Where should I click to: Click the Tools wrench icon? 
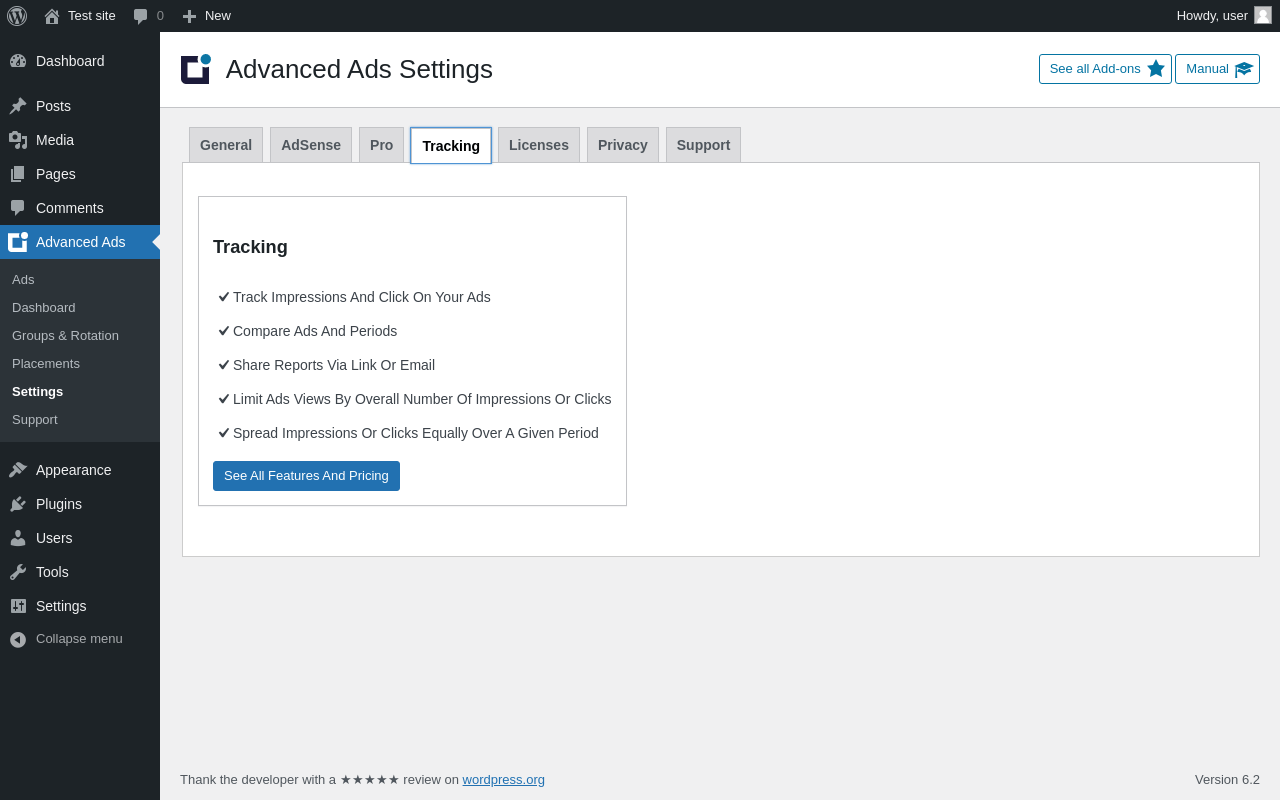coord(18,572)
